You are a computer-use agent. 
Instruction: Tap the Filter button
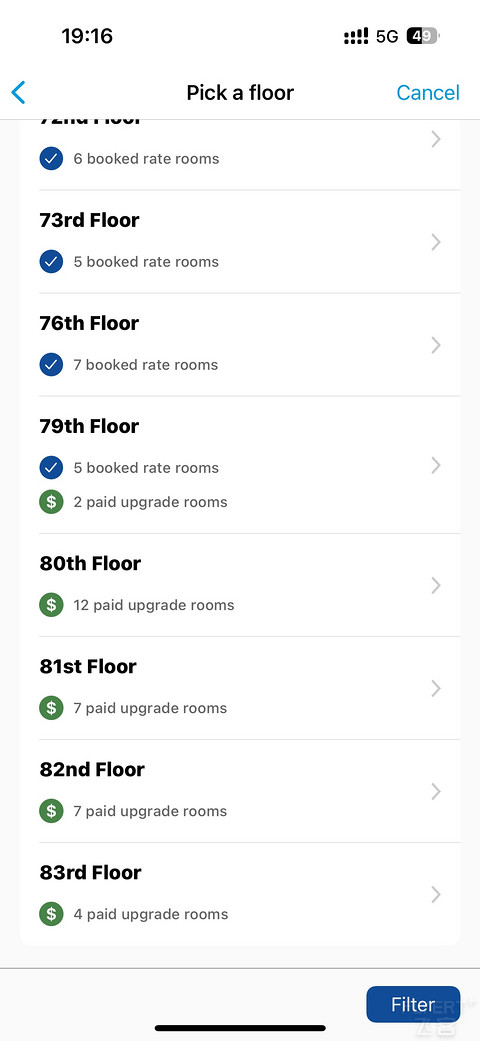(x=413, y=1004)
